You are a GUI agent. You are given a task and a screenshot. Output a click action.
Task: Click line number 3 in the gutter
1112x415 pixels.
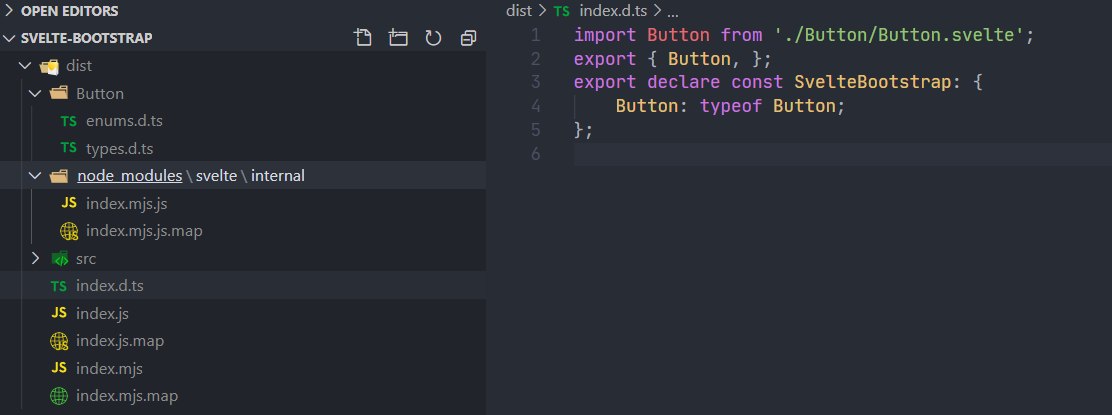click(535, 82)
